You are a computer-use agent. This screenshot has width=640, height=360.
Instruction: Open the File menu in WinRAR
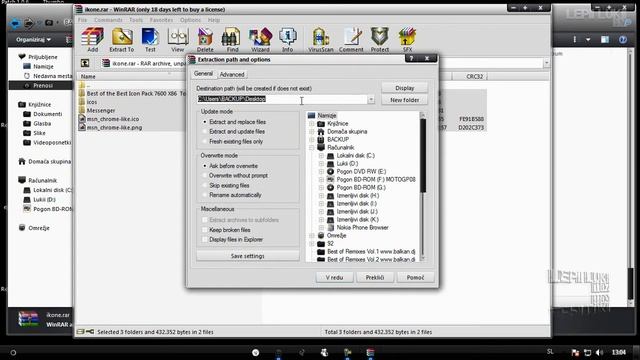(x=82, y=20)
